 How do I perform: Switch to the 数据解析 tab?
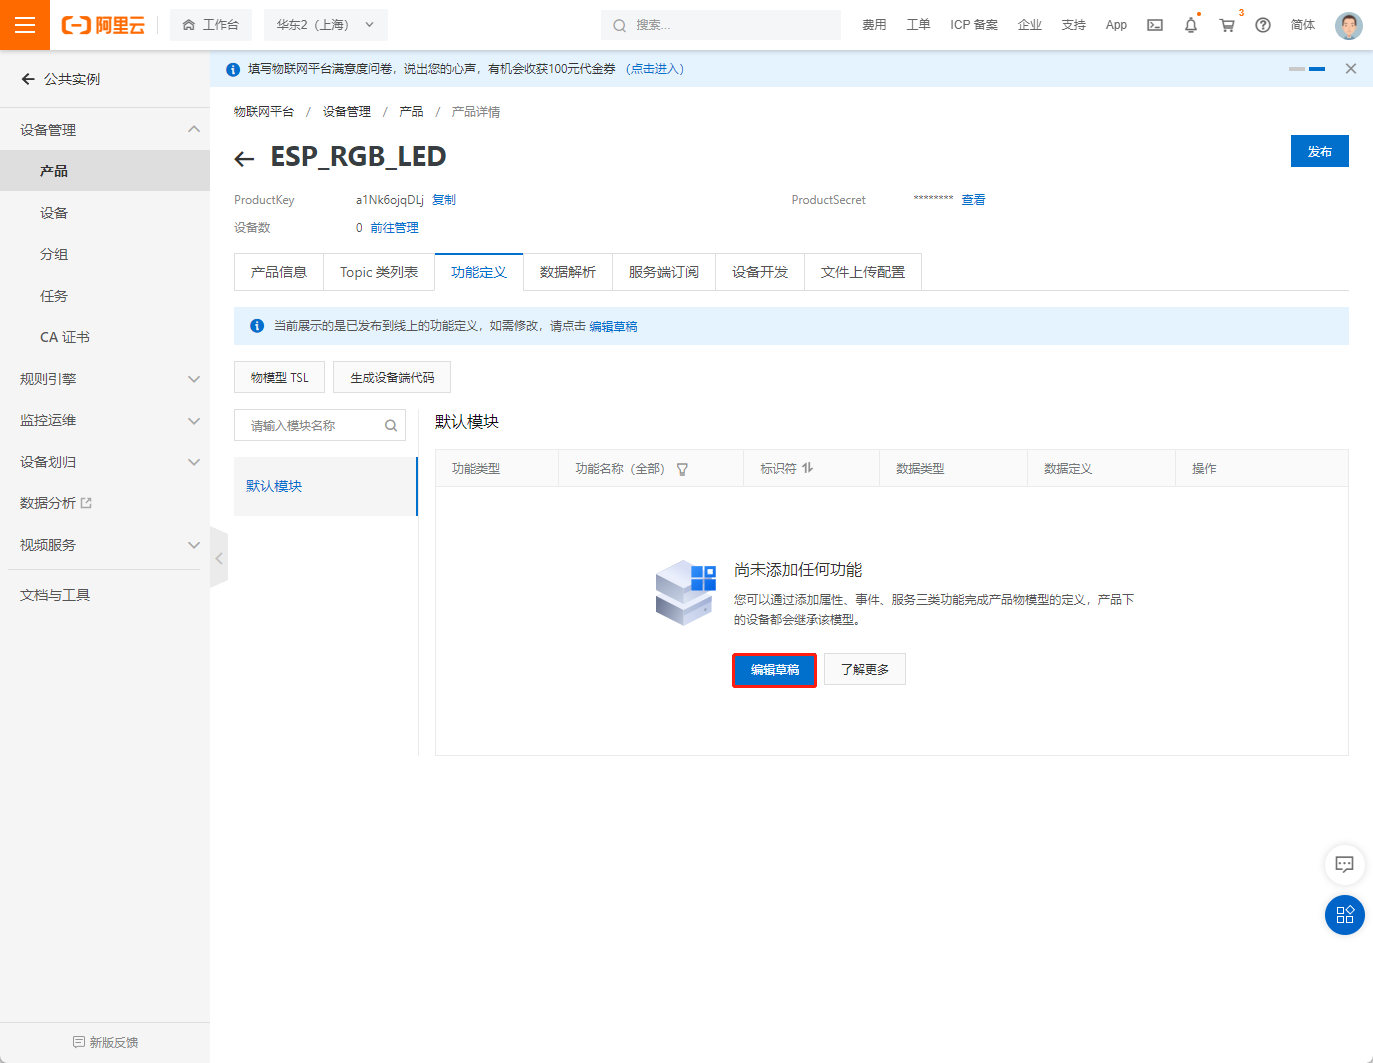pyautogui.click(x=568, y=272)
